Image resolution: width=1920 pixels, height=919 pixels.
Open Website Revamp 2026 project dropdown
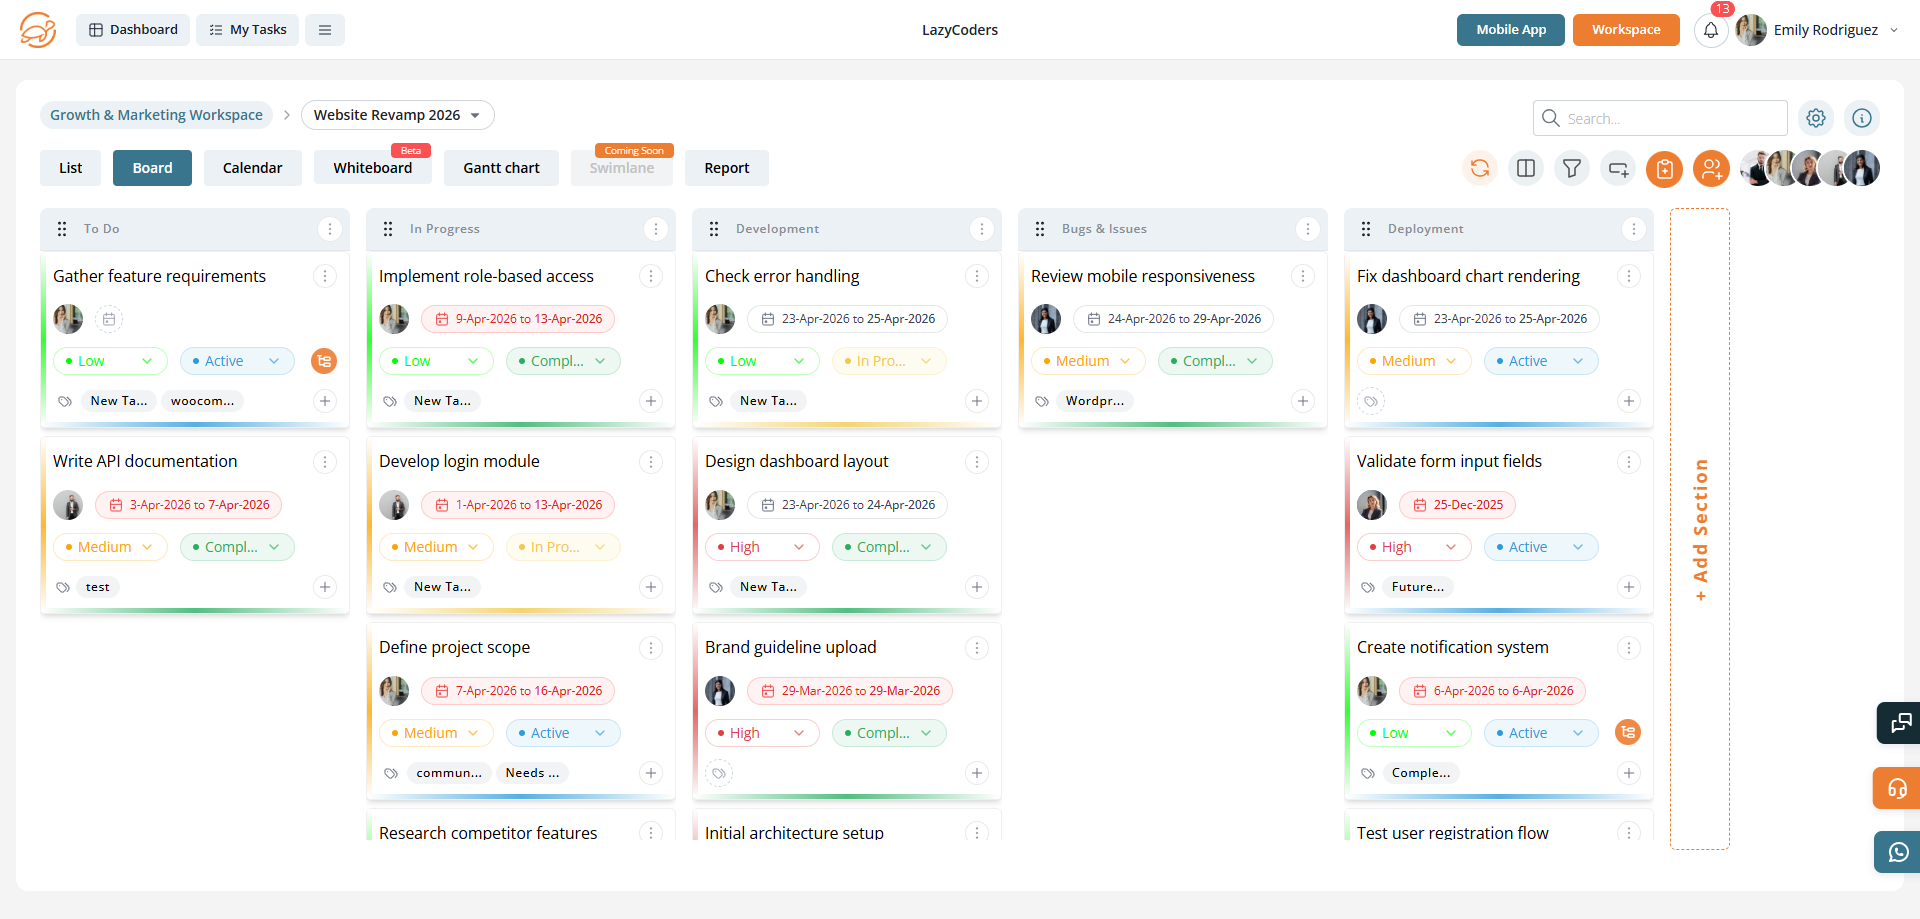[397, 115]
